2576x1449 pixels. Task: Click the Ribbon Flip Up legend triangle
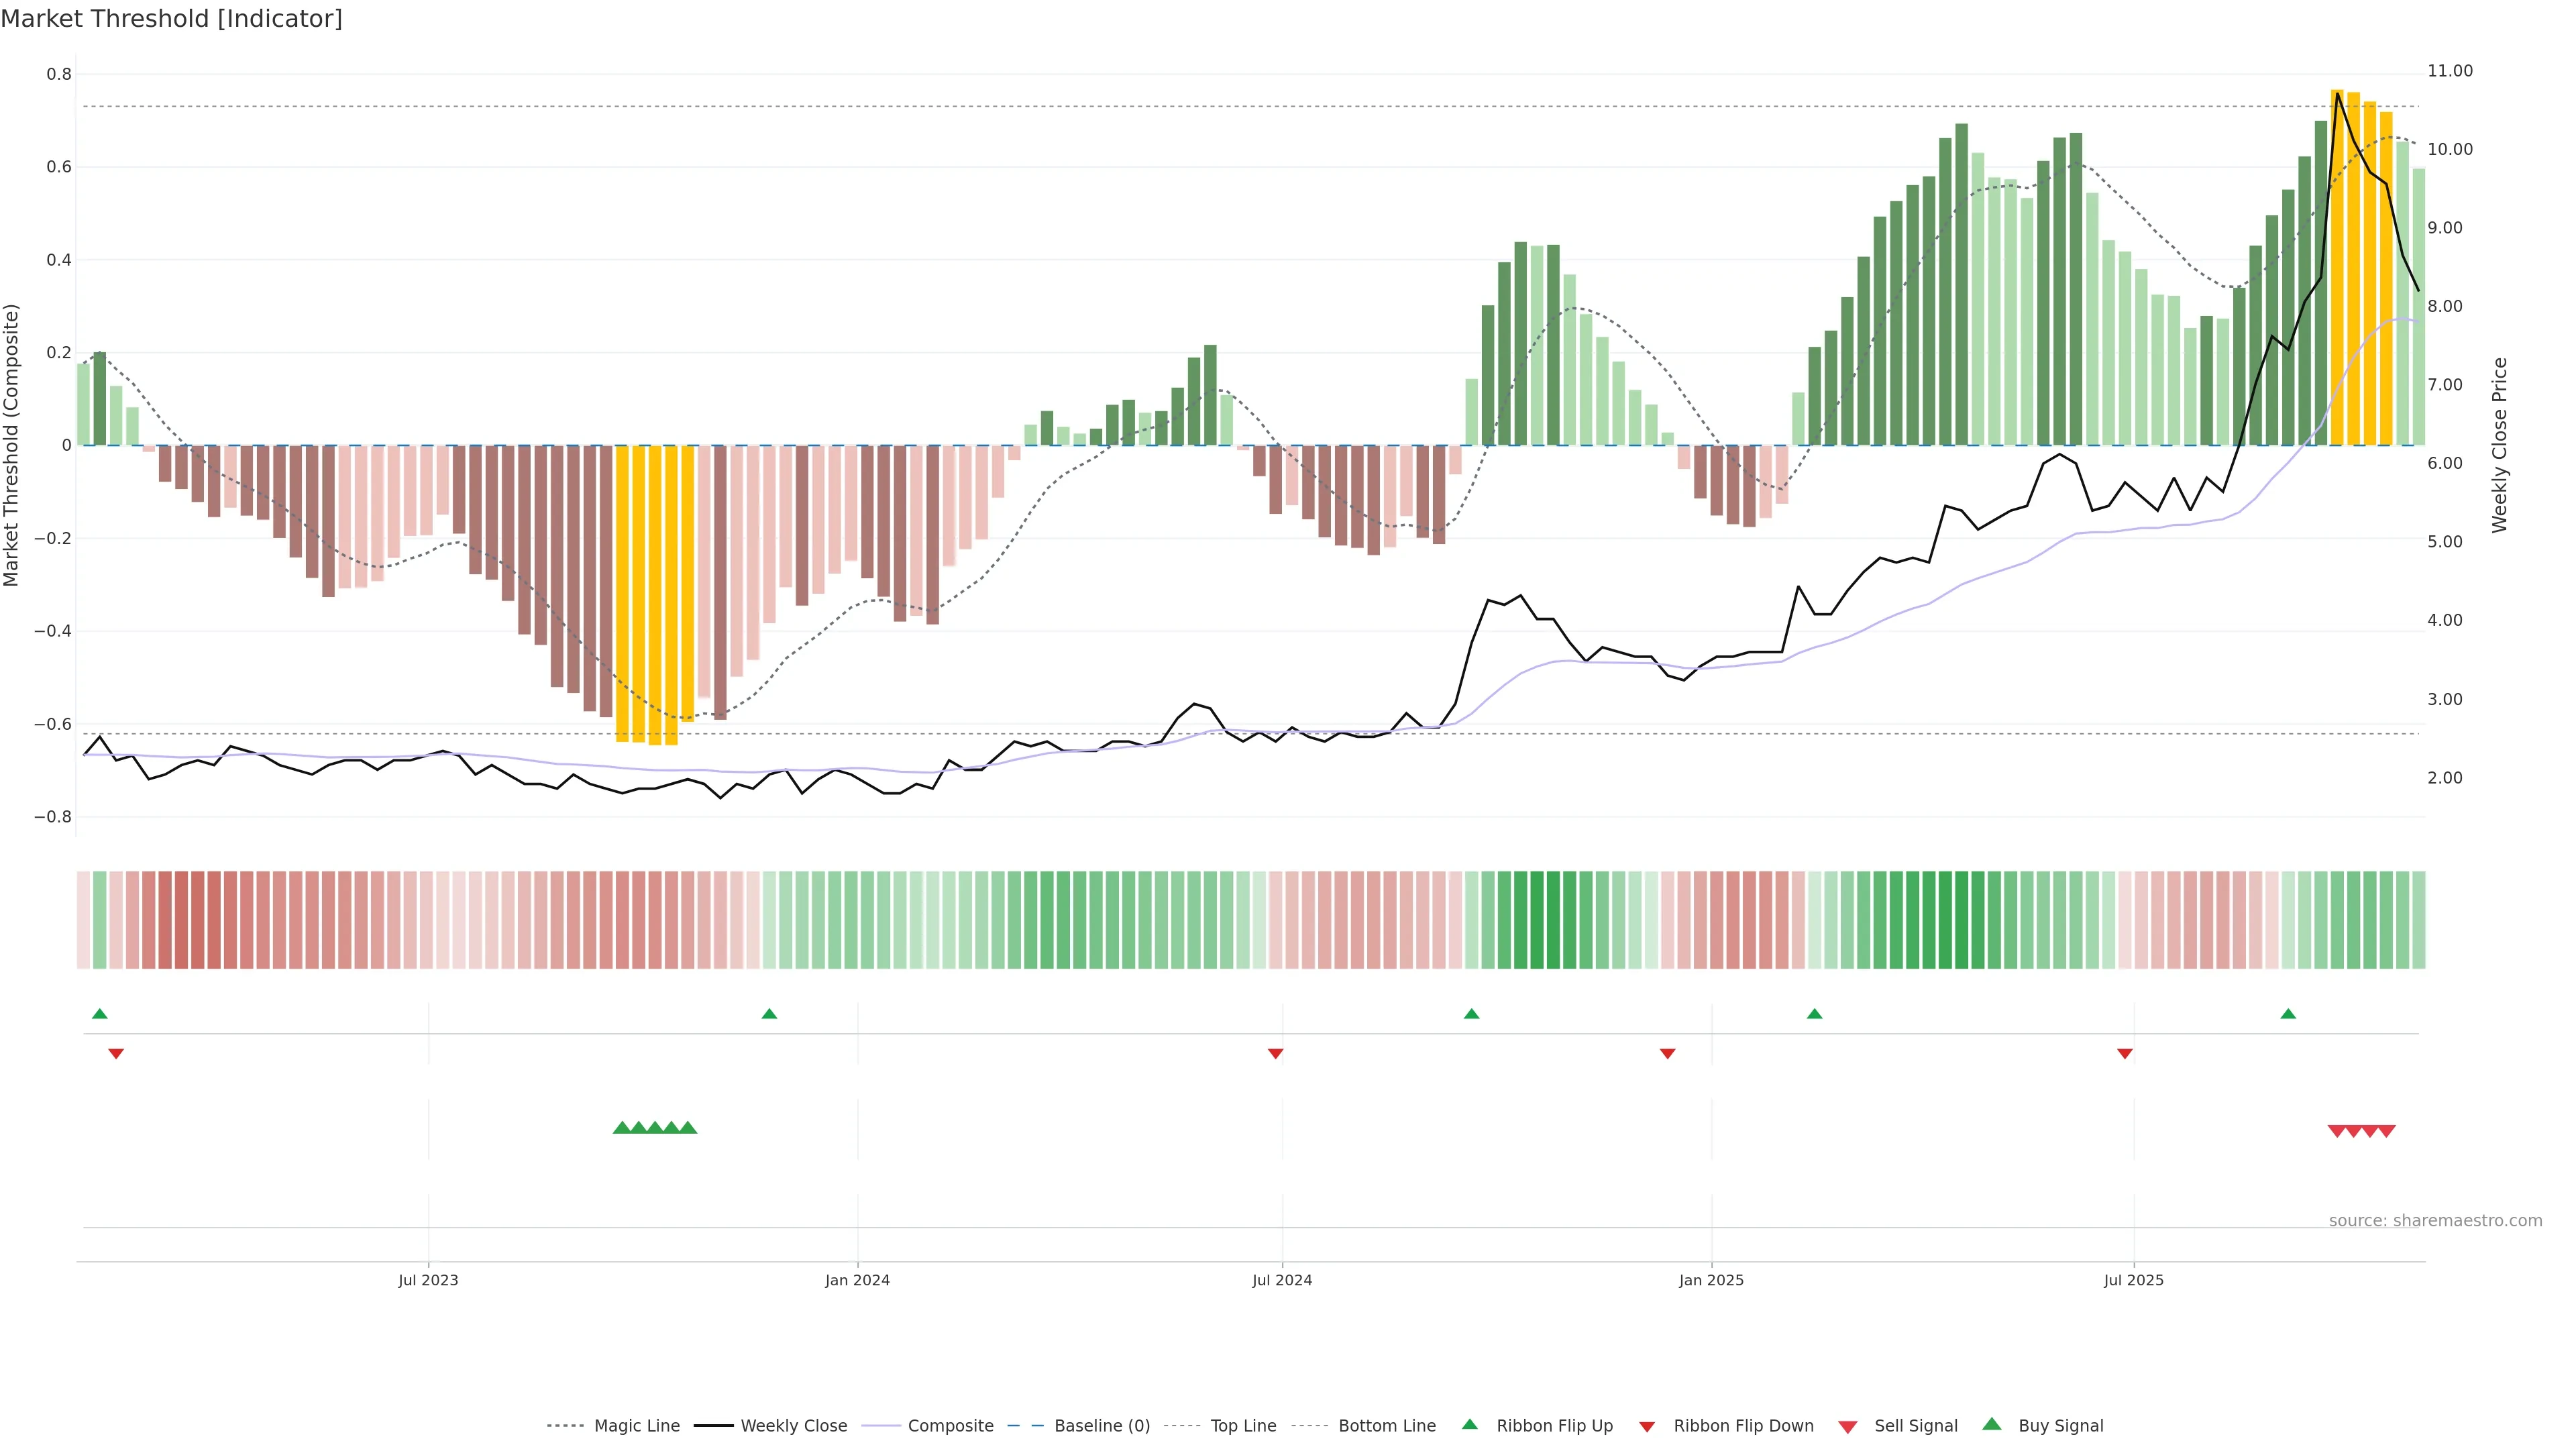1470,1424
